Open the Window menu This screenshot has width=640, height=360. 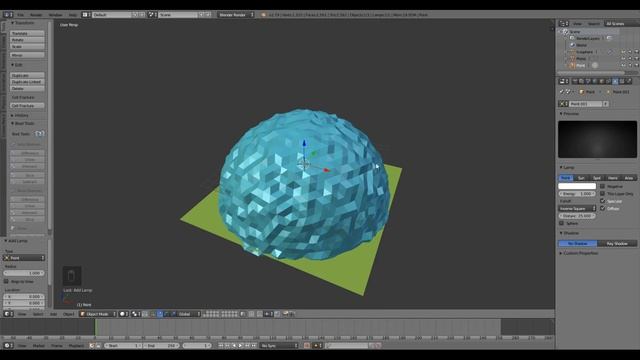click(x=56, y=15)
